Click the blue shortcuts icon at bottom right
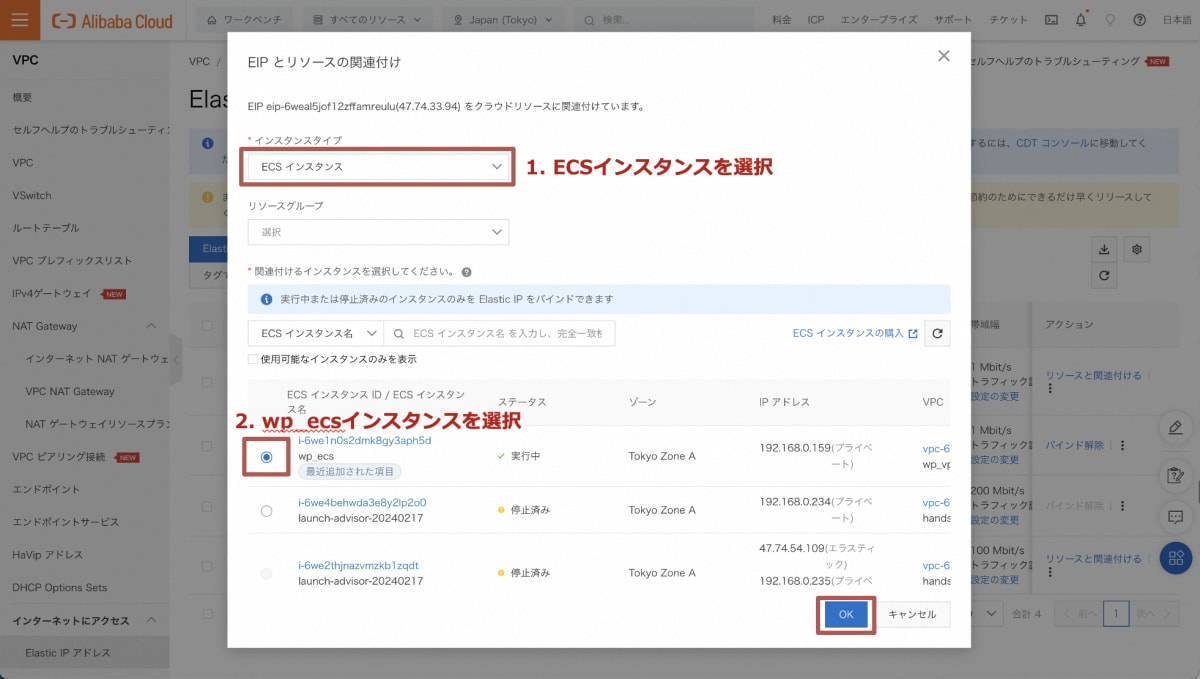1200x679 pixels. [x=1176, y=557]
